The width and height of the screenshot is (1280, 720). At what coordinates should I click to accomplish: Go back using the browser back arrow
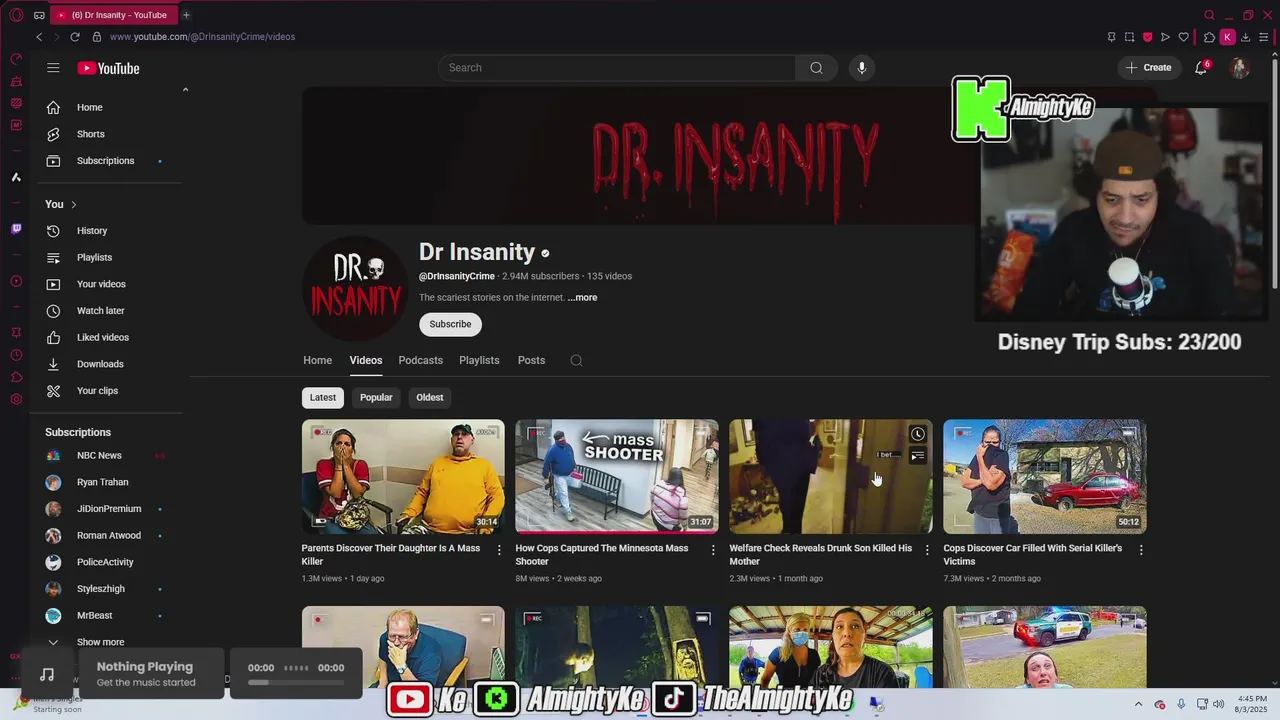point(39,37)
